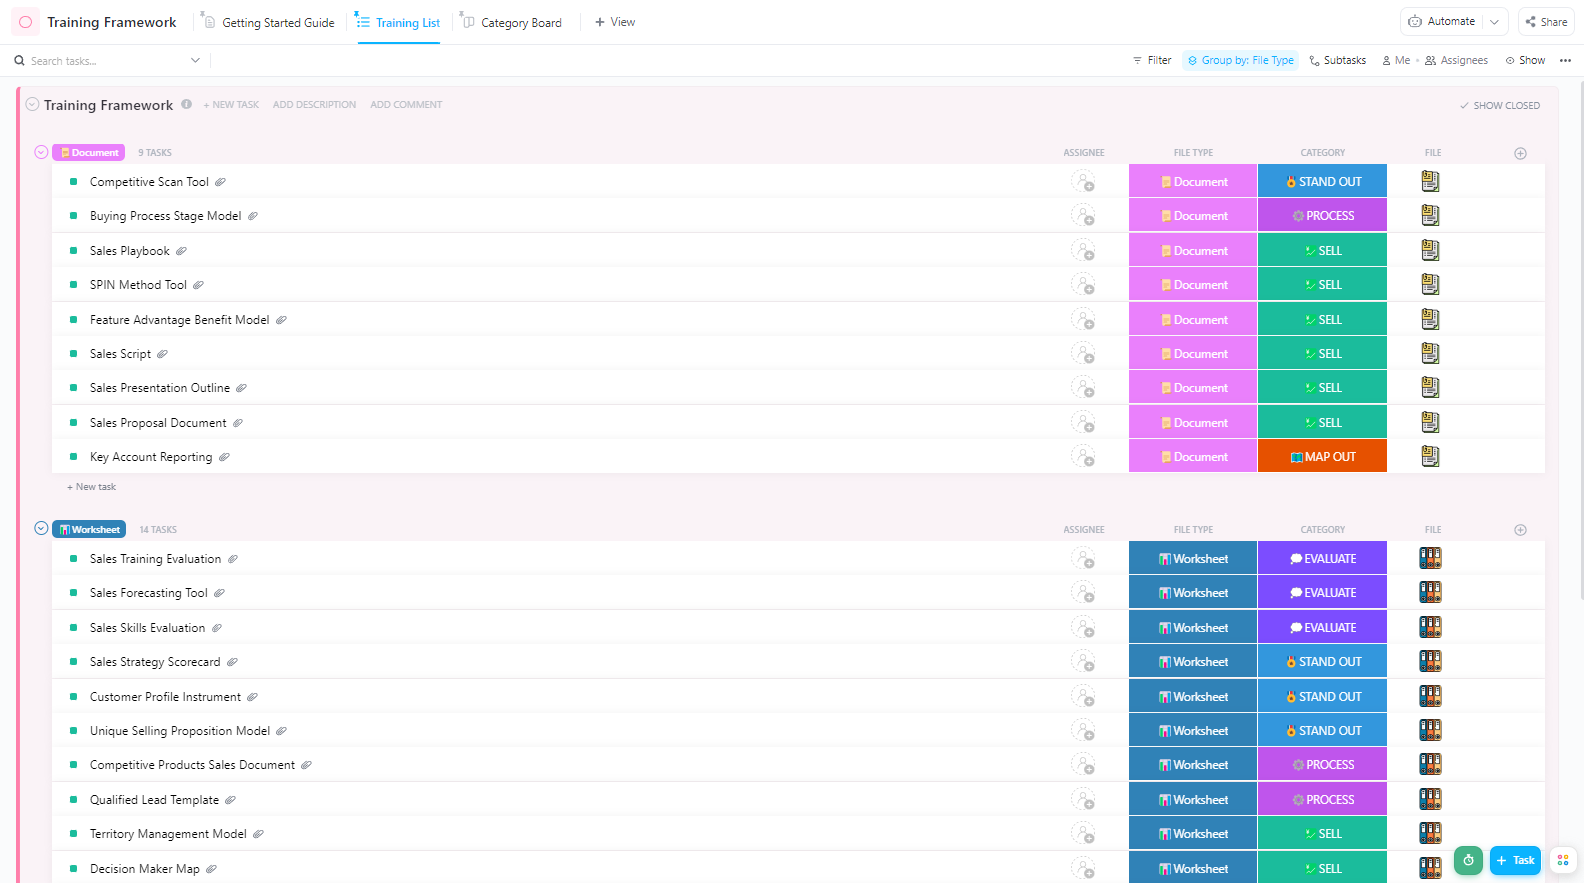
Task: Toggle the Me filter
Action: click(x=1396, y=61)
